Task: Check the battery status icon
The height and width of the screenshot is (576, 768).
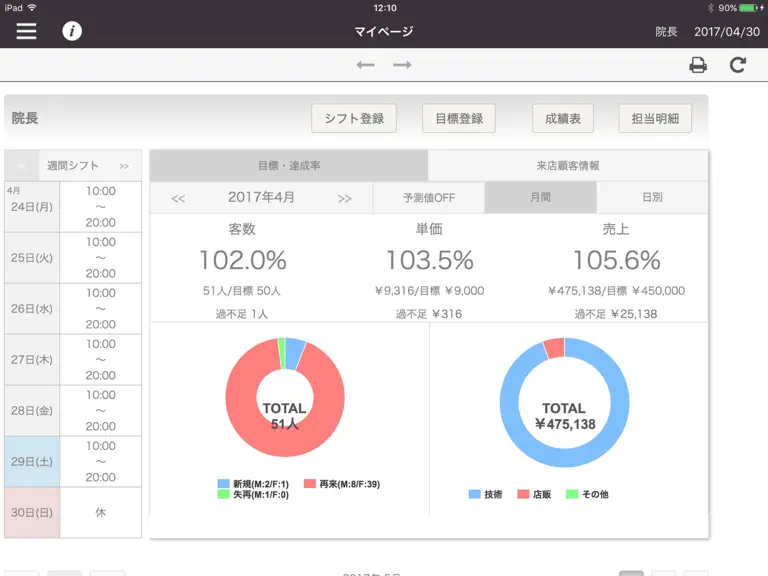Action: coord(749,8)
